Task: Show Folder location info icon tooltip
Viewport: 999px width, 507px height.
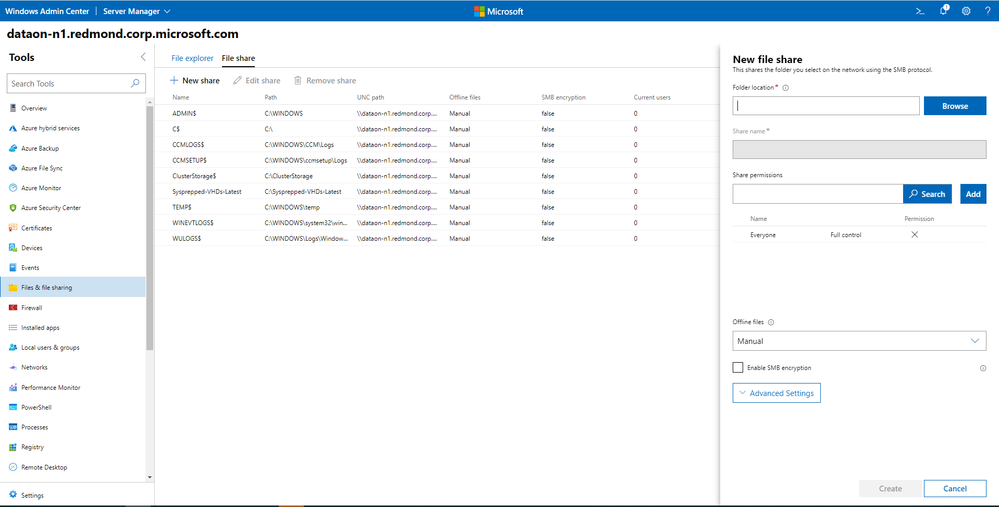Action: point(785,88)
